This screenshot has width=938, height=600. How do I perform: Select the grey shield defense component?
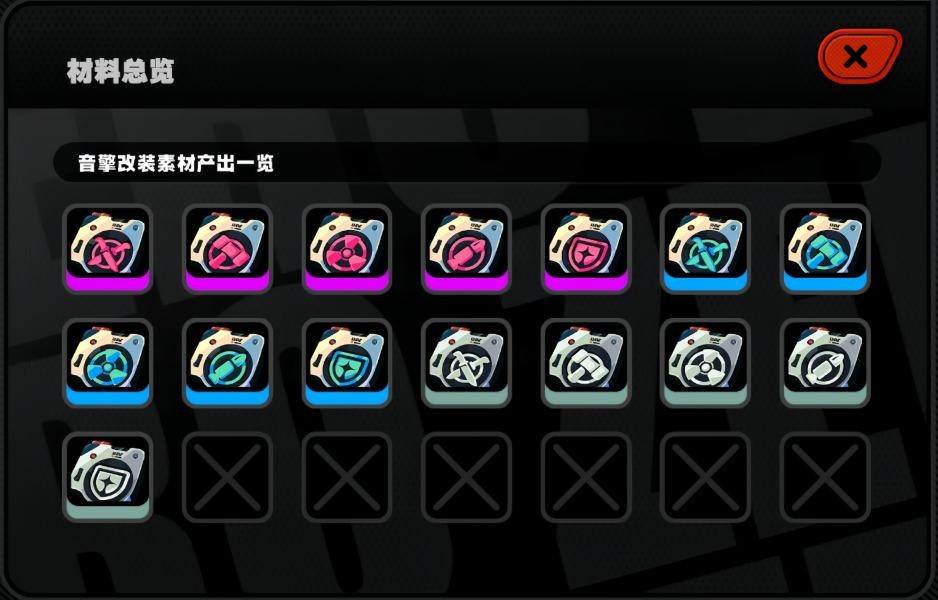[x=108, y=477]
